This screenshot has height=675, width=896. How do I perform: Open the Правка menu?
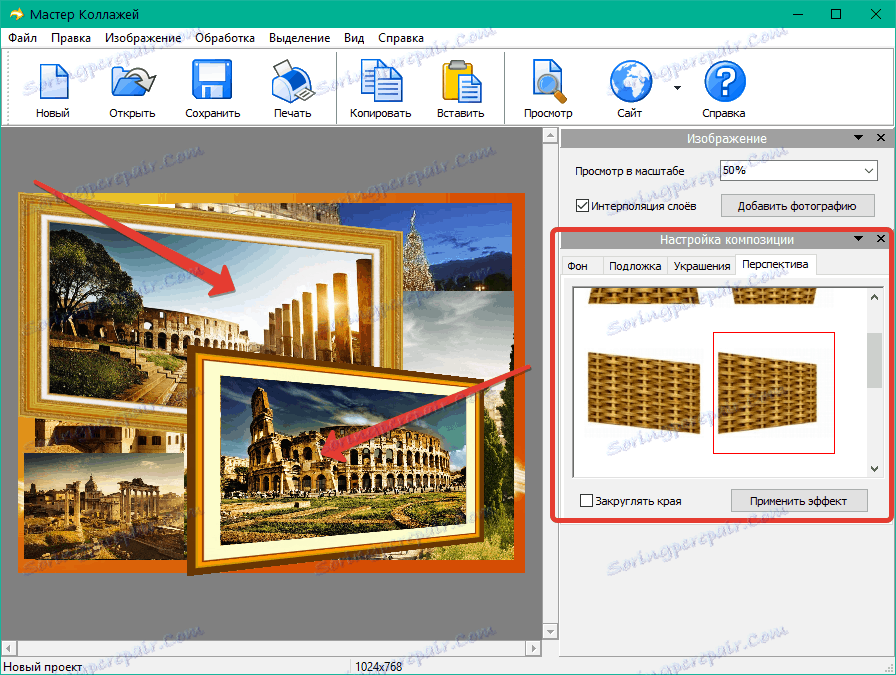coord(71,38)
